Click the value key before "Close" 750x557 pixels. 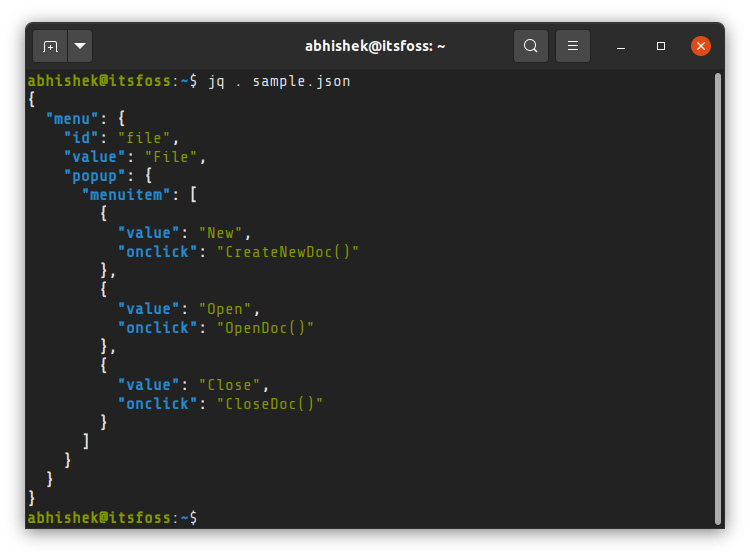[x=148, y=385]
